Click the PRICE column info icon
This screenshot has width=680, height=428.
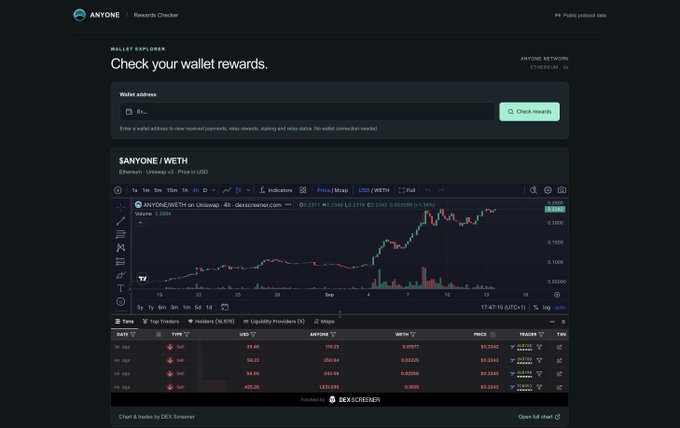[492, 334]
